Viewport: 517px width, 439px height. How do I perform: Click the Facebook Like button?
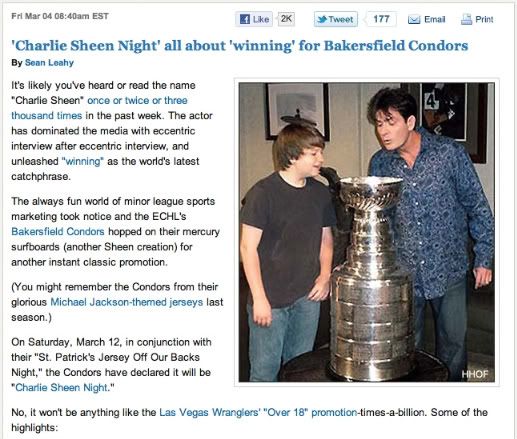pyautogui.click(x=254, y=19)
